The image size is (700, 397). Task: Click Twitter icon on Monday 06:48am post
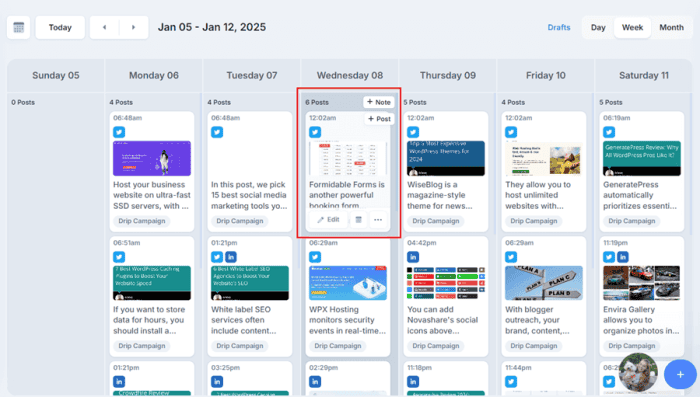119,132
